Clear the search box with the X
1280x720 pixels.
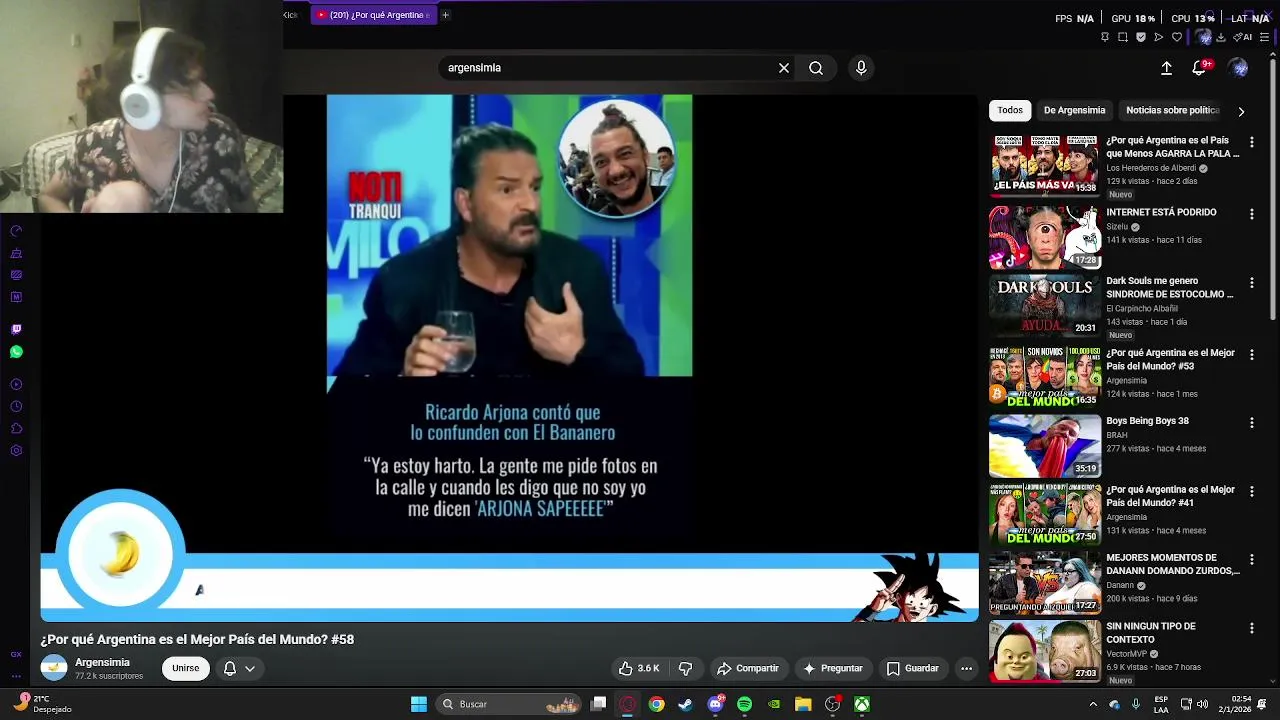pos(784,68)
